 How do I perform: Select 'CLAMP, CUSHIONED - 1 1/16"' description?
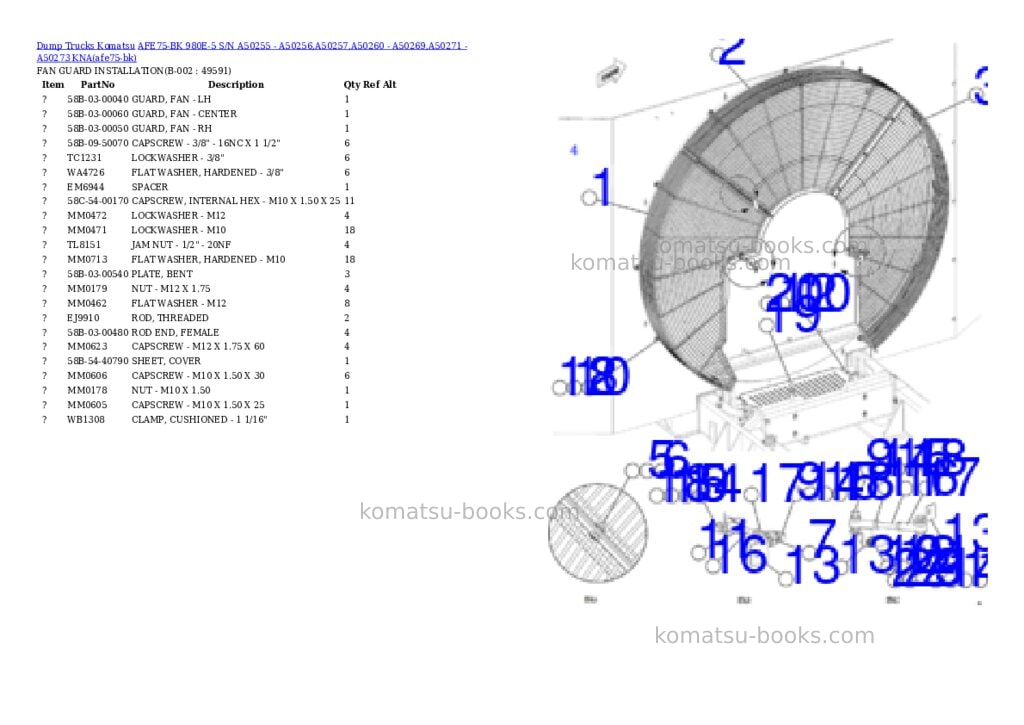(x=199, y=419)
